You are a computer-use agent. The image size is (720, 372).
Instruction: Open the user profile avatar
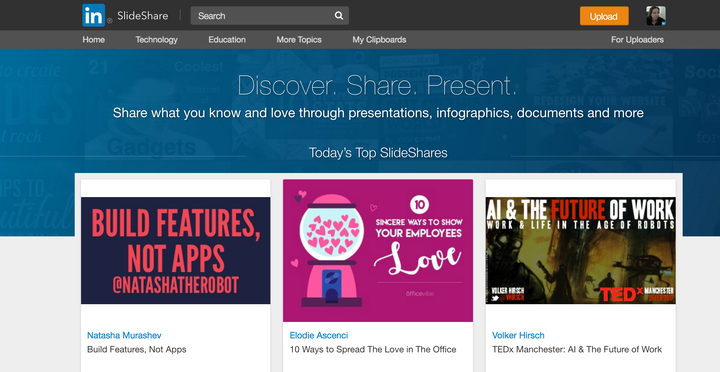[x=656, y=16]
